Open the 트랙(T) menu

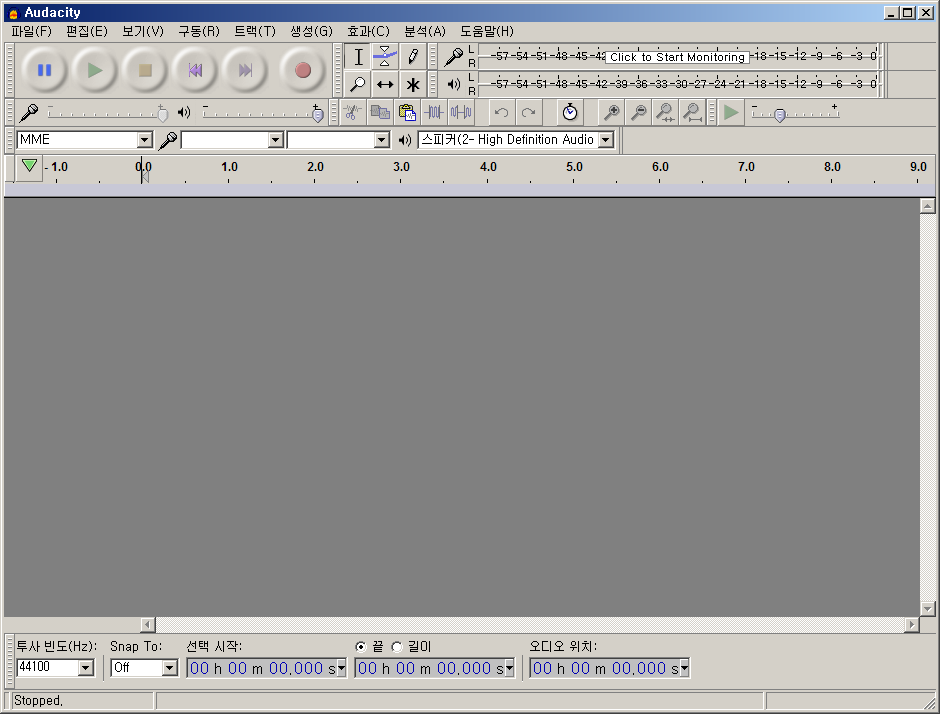pyautogui.click(x=255, y=31)
